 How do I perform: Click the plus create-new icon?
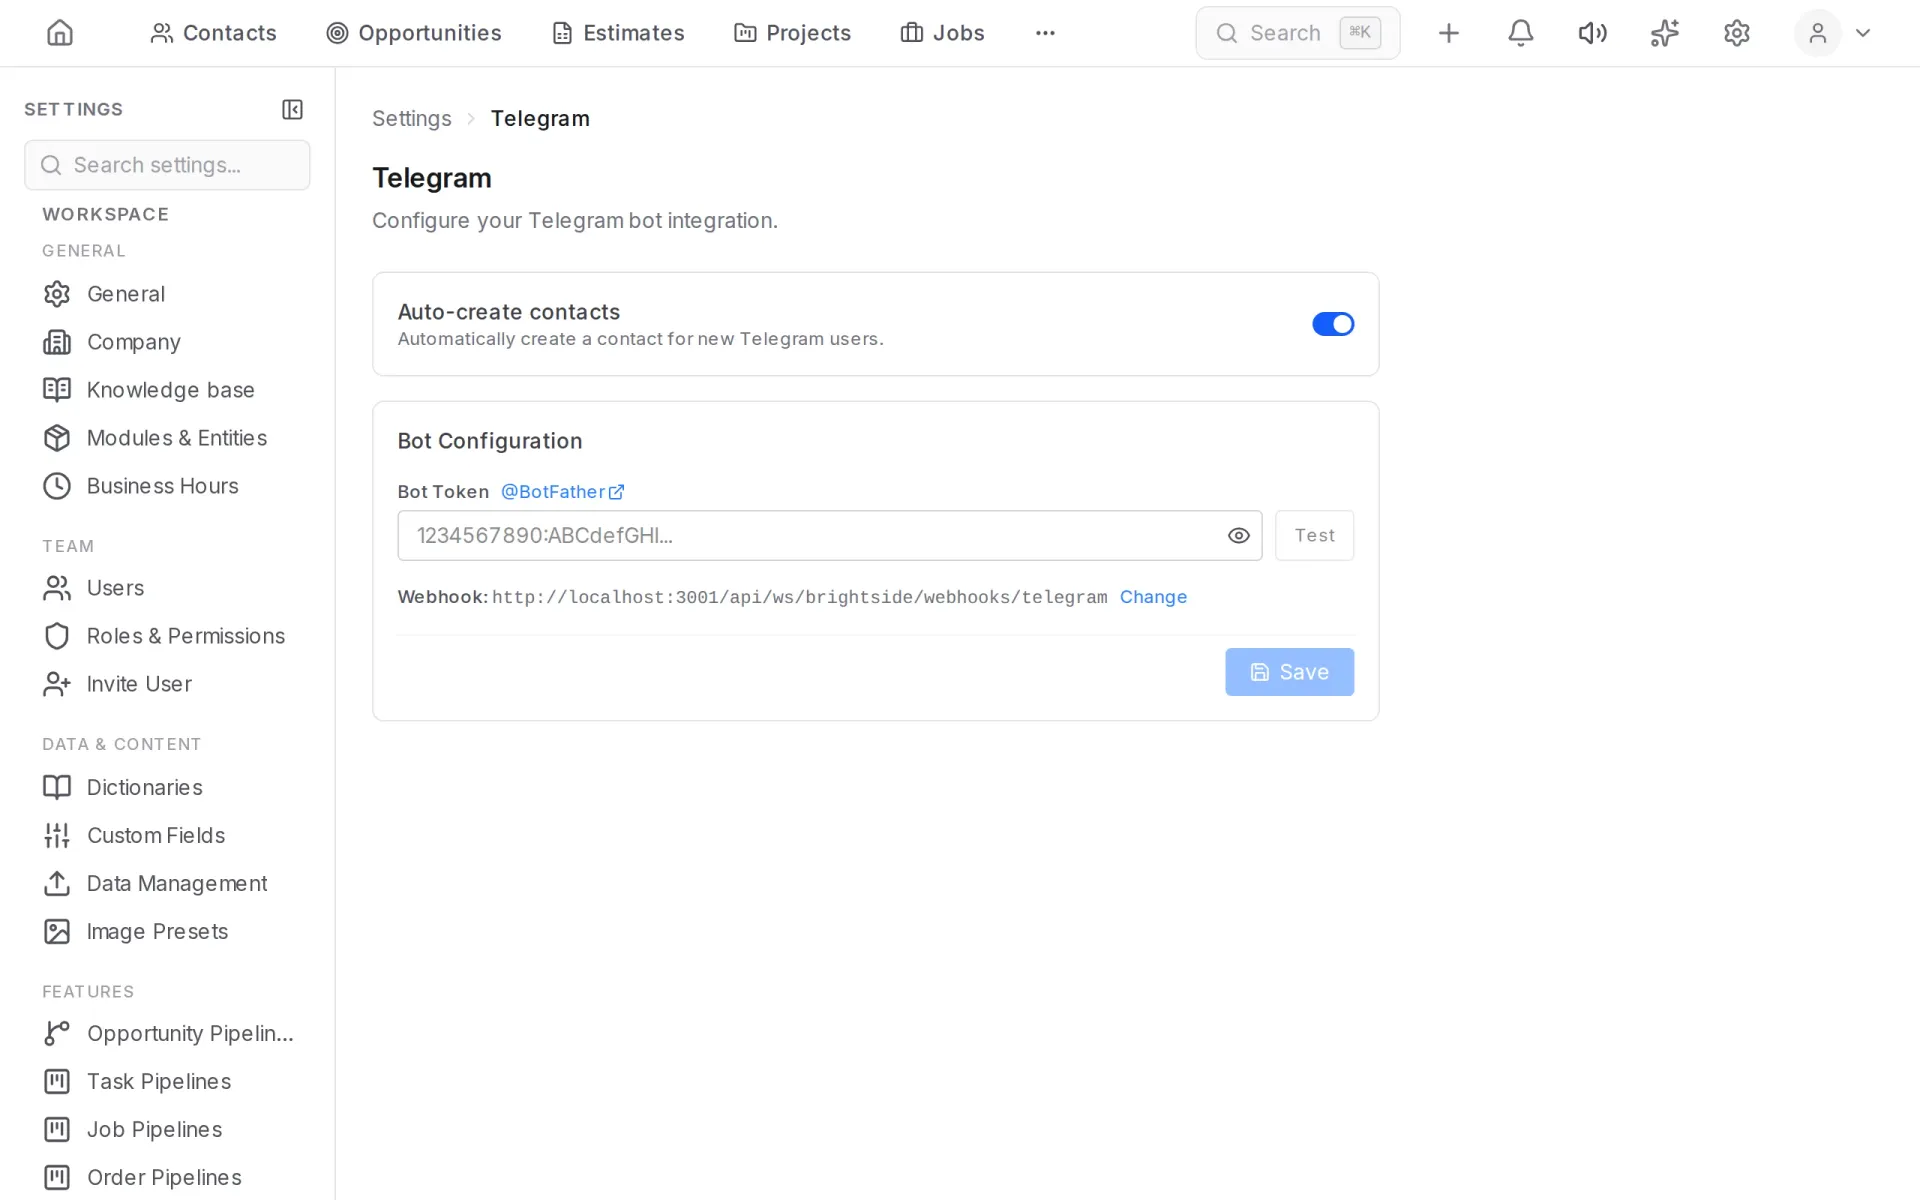coord(1448,33)
